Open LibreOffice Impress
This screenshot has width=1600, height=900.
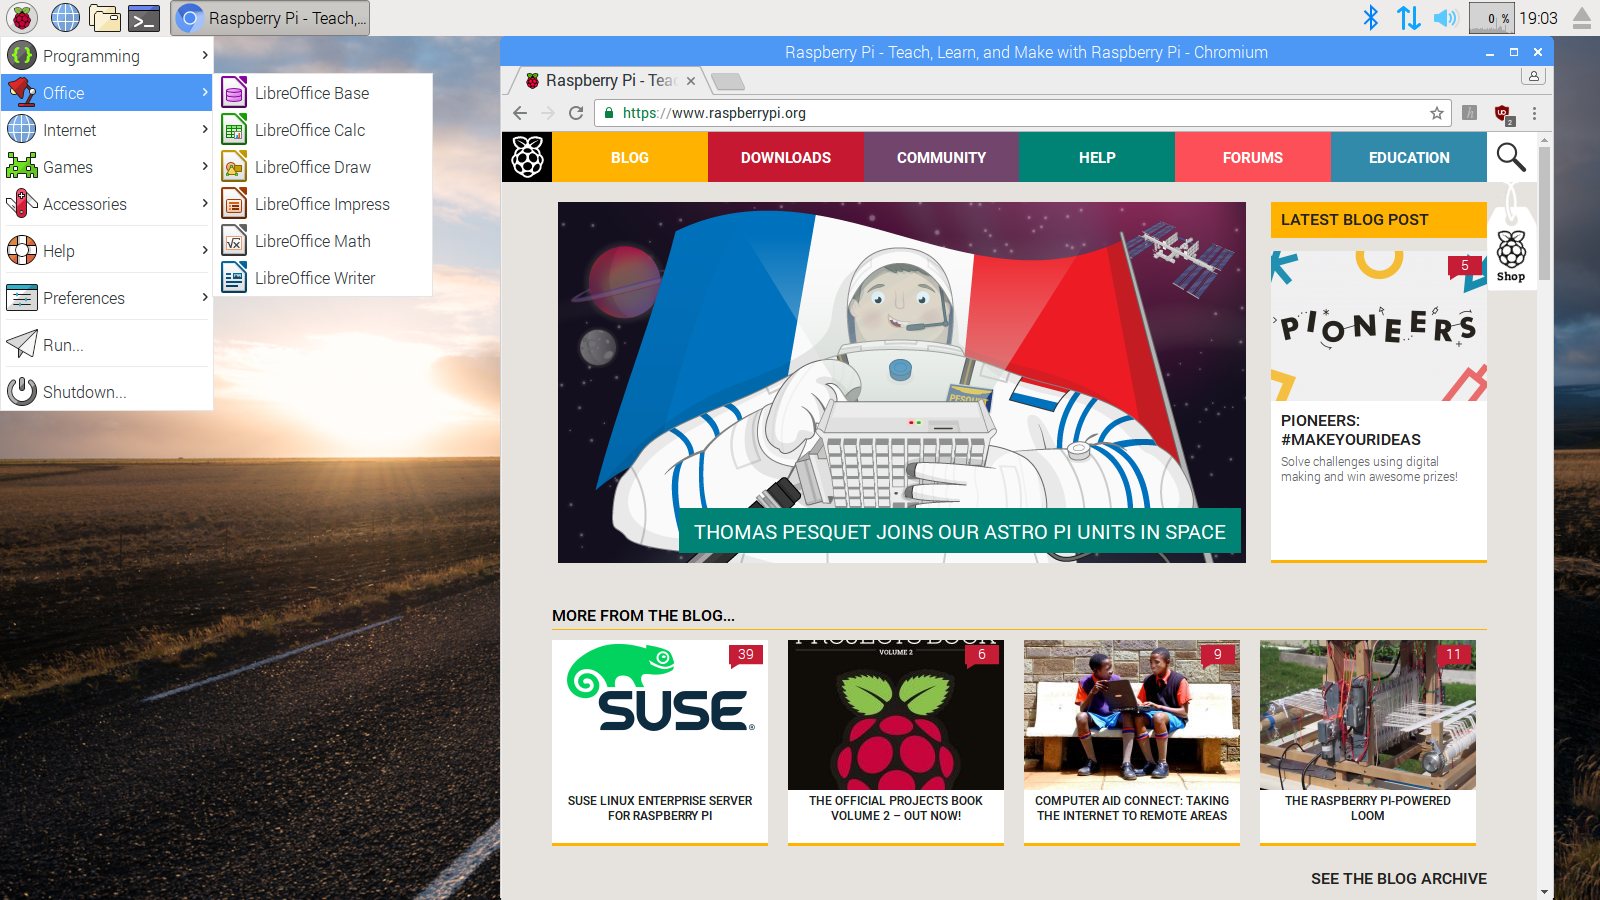point(323,204)
